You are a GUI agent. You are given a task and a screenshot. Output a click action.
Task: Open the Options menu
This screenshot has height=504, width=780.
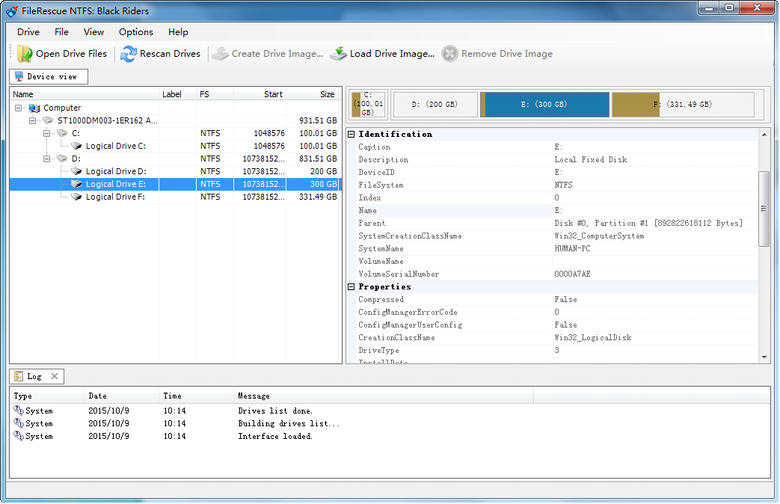[136, 32]
